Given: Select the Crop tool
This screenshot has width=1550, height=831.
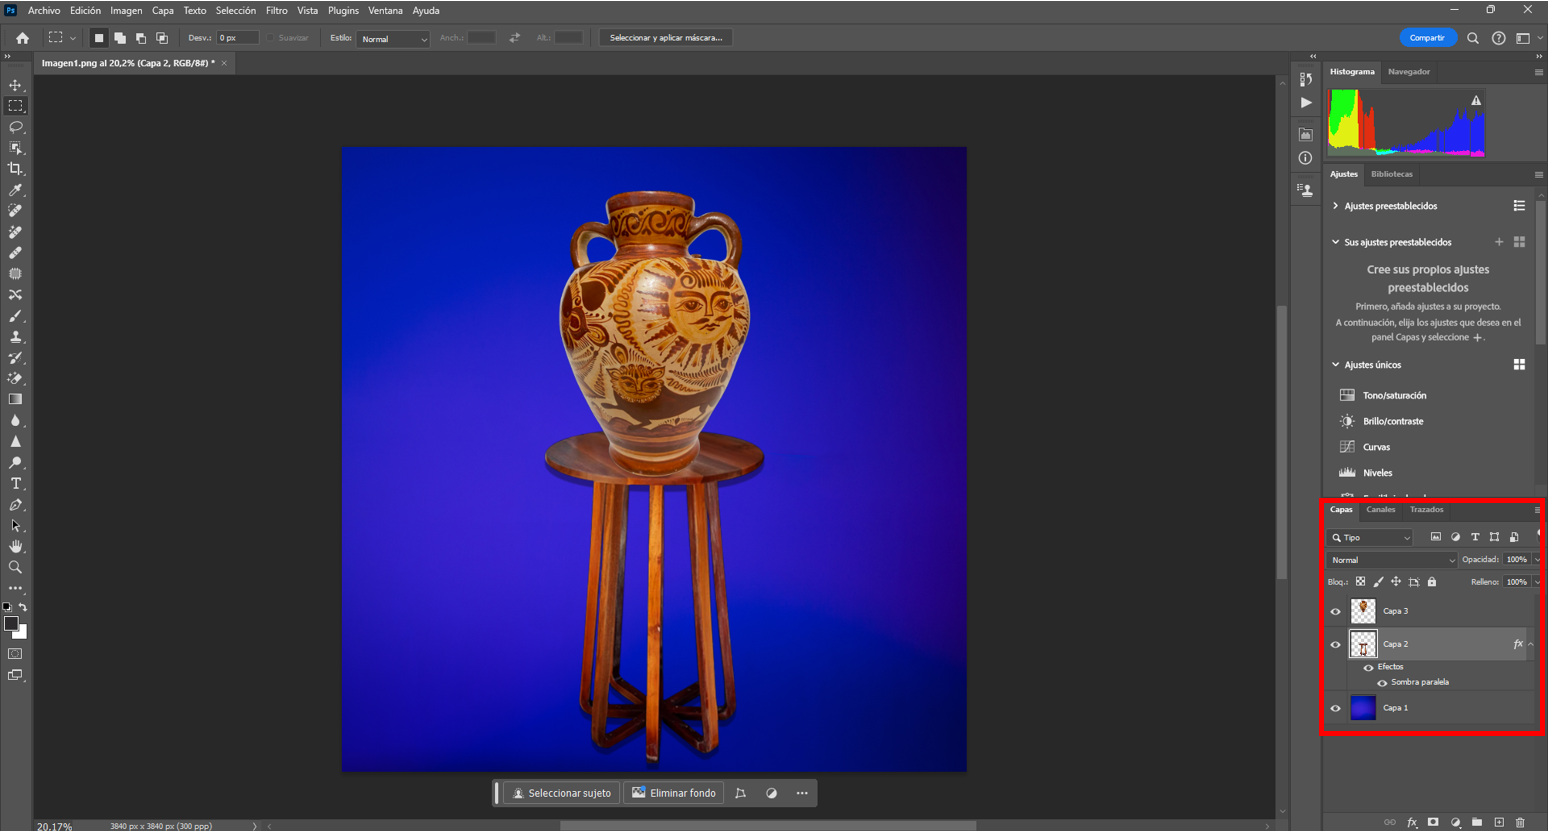Looking at the screenshot, I should point(15,169).
